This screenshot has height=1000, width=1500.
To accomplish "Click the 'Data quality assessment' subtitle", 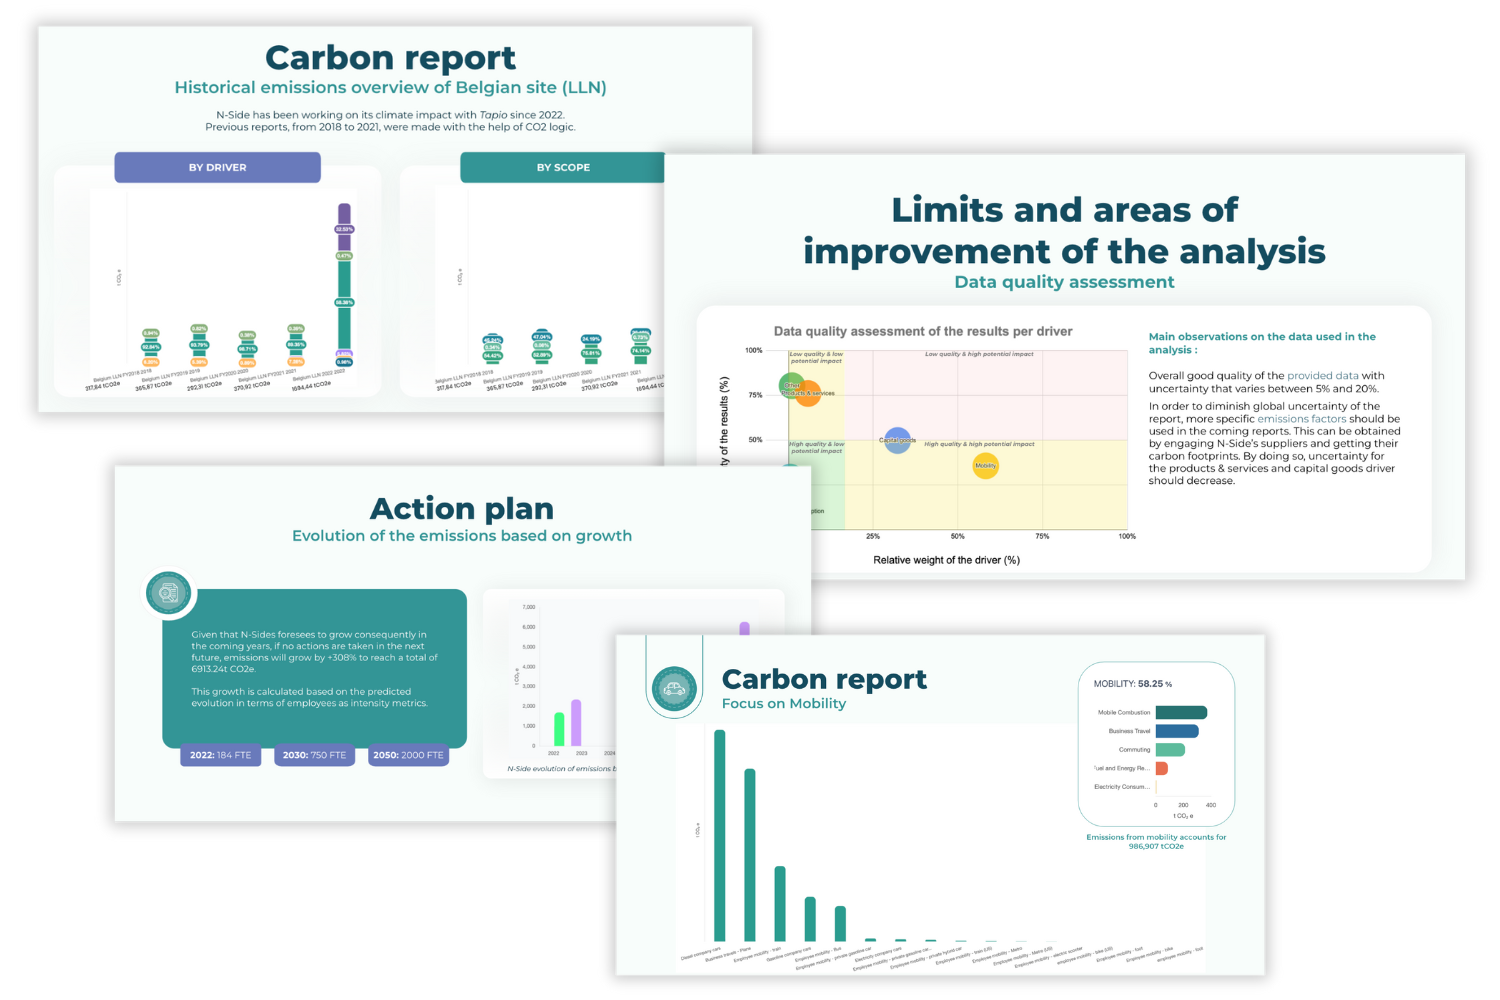I will pyautogui.click(x=1065, y=282).
